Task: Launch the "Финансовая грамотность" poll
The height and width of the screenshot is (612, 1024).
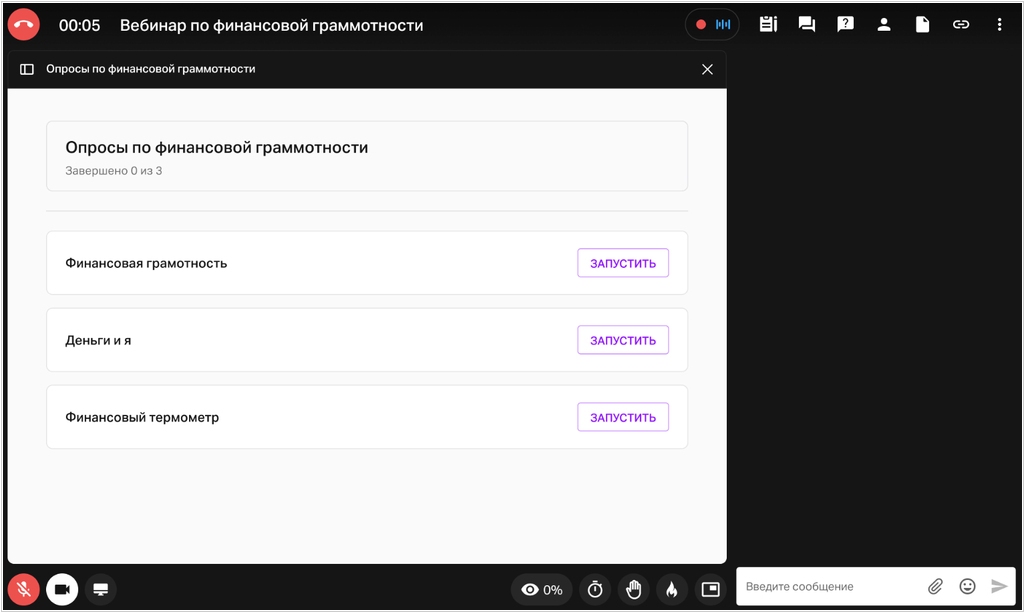Action: [622, 263]
